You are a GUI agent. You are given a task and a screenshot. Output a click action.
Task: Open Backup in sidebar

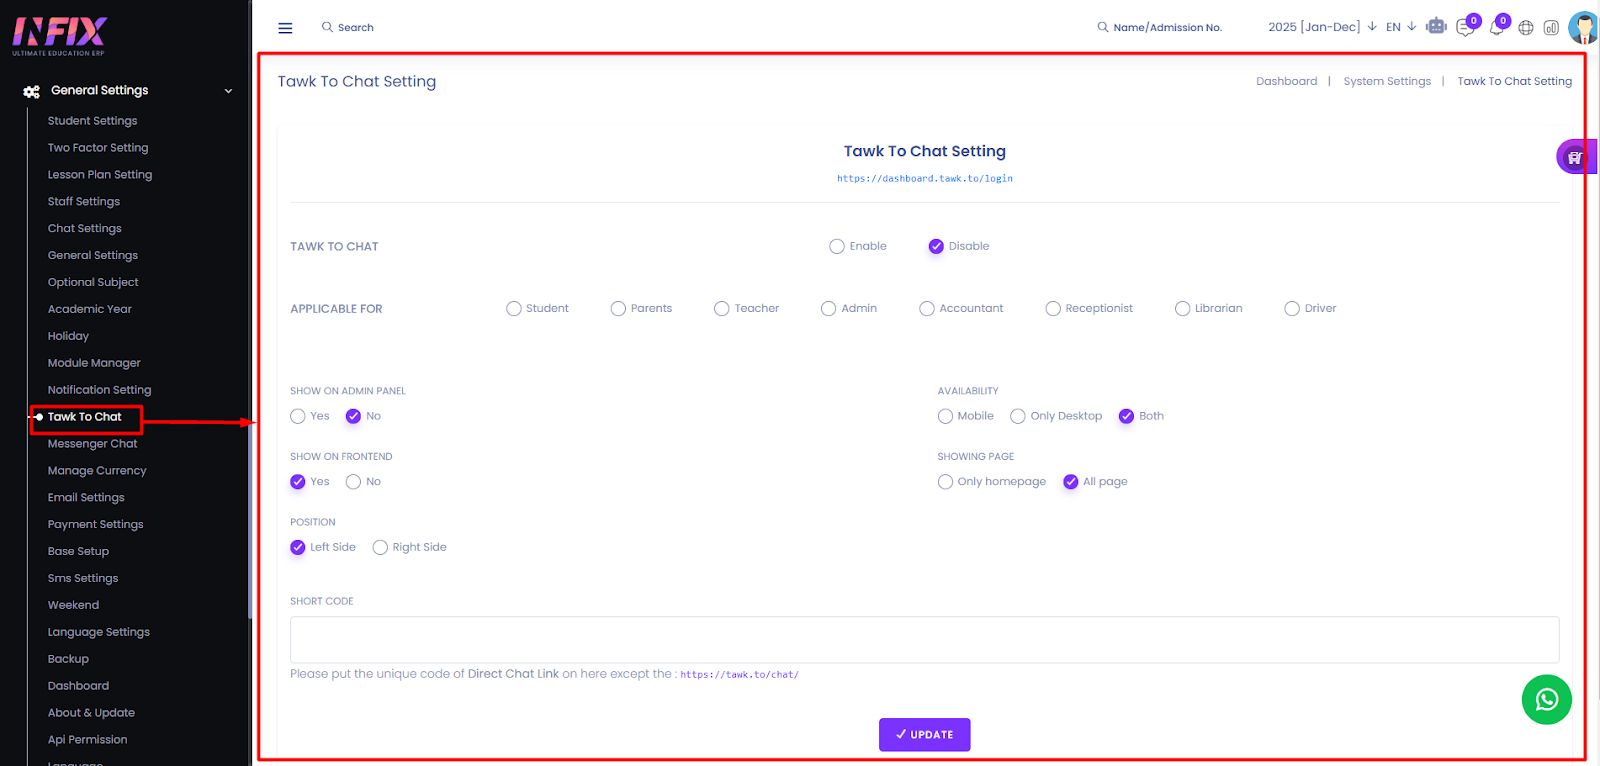[68, 660]
